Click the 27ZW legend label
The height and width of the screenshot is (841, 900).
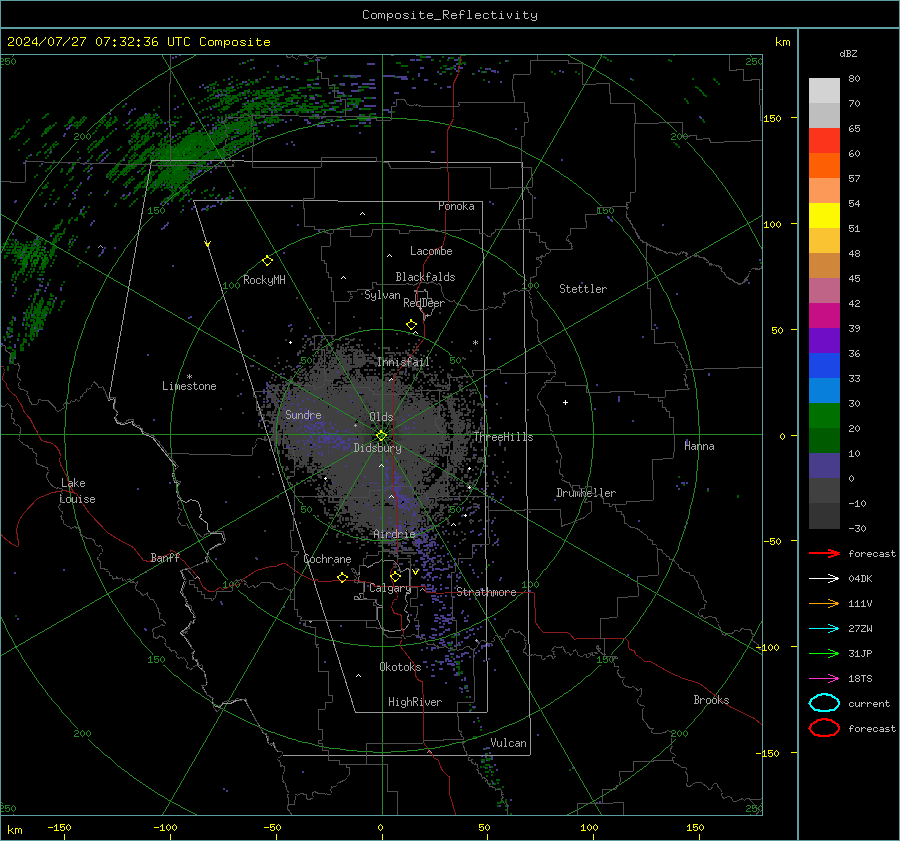(x=860, y=629)
